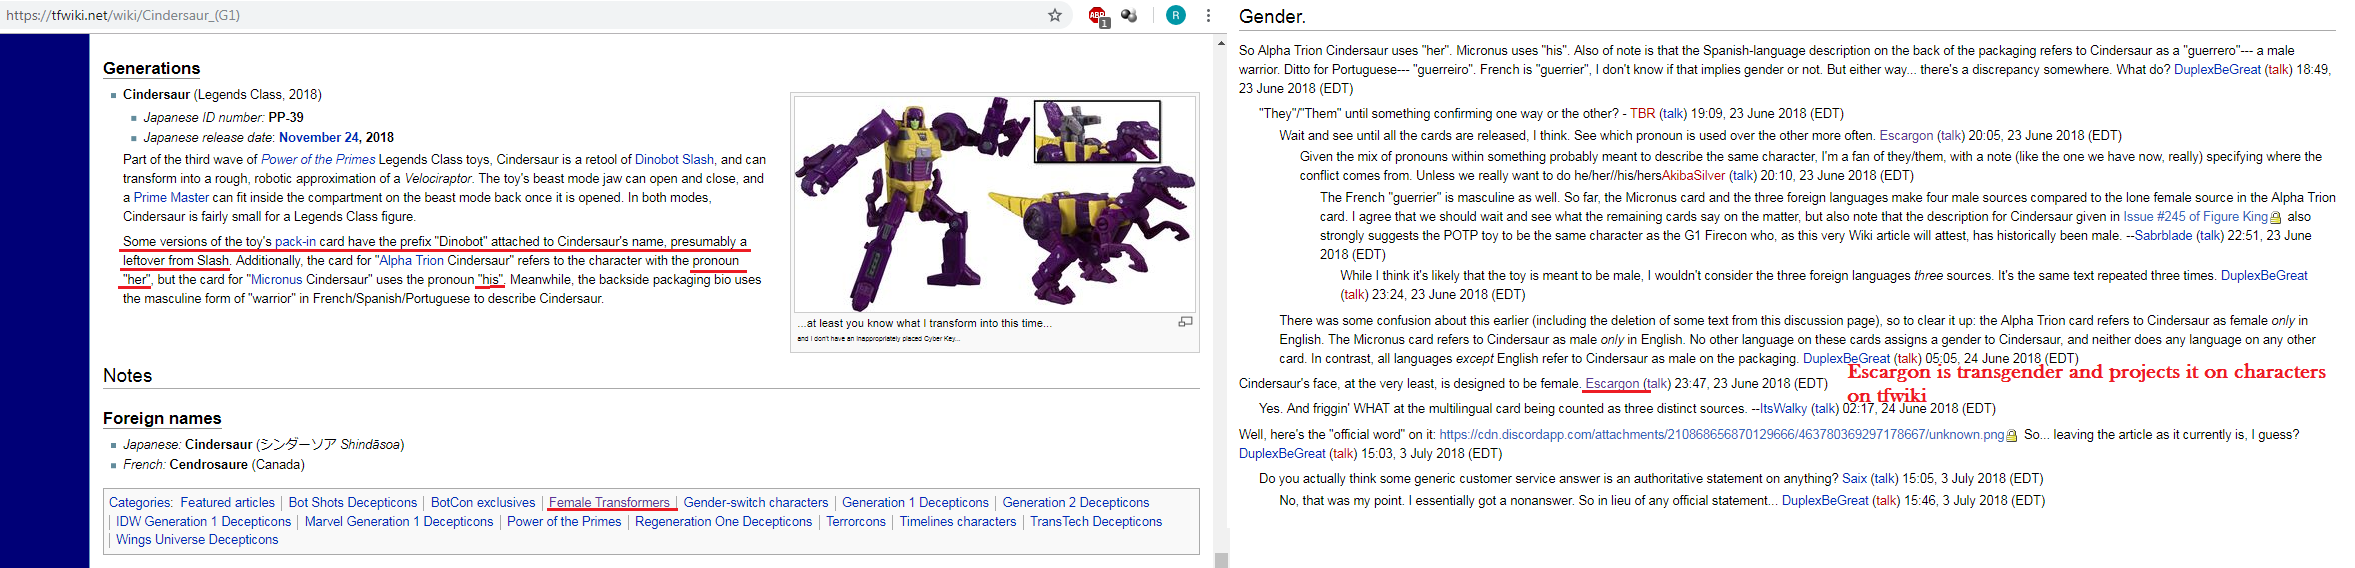
Task: Open the TBR user link on talk page
Action: (x=1642, y=113)
